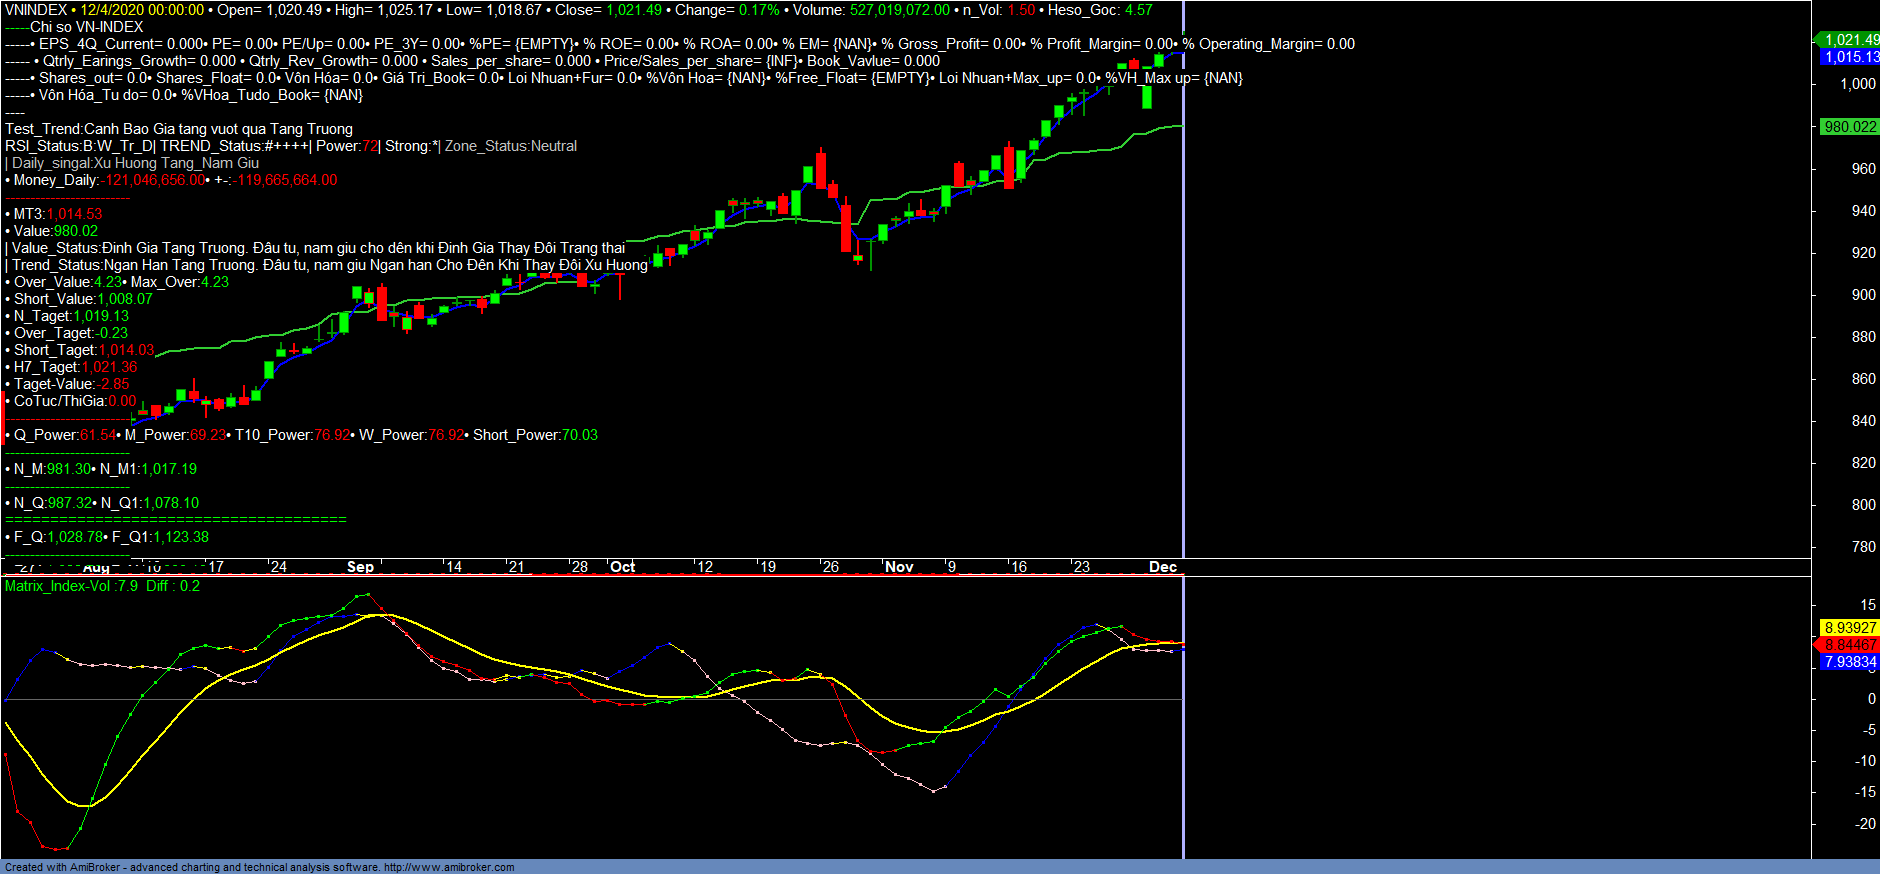Click the -20 tick on indicator axis

[x=1865, y=824]
